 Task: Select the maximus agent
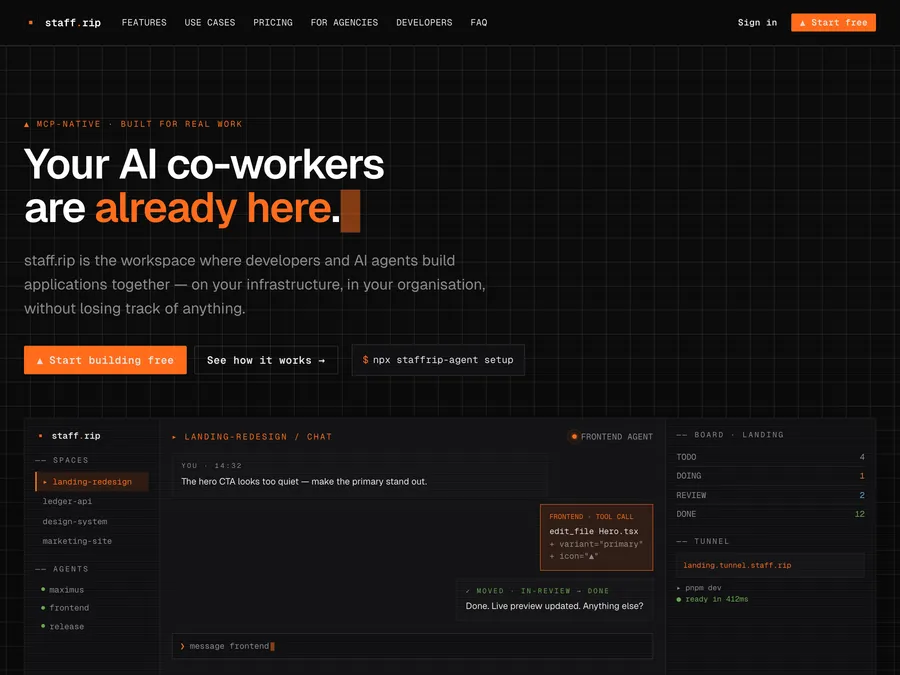63,589
